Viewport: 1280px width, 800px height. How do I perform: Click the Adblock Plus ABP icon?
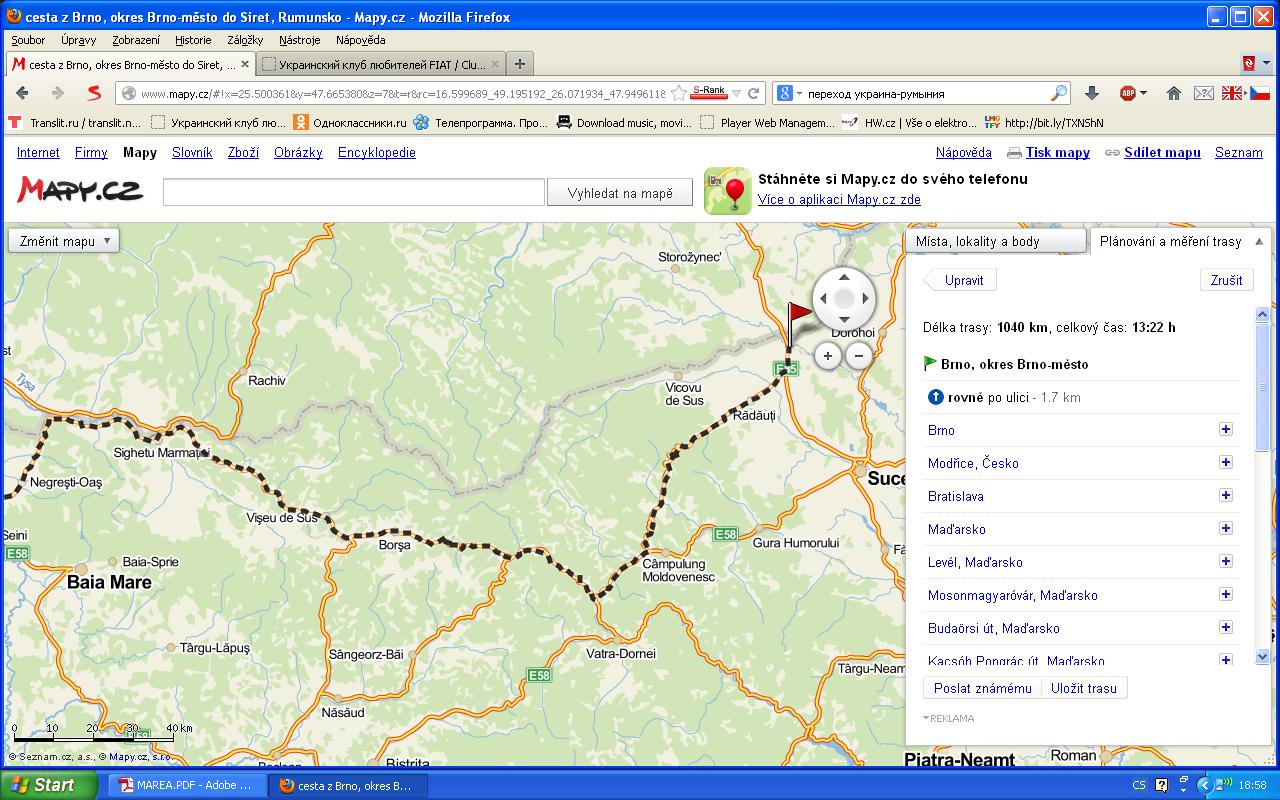pos(1127,93)
